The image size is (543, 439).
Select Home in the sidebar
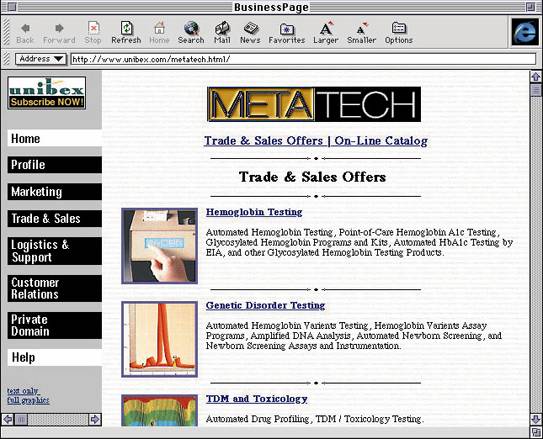54,138
